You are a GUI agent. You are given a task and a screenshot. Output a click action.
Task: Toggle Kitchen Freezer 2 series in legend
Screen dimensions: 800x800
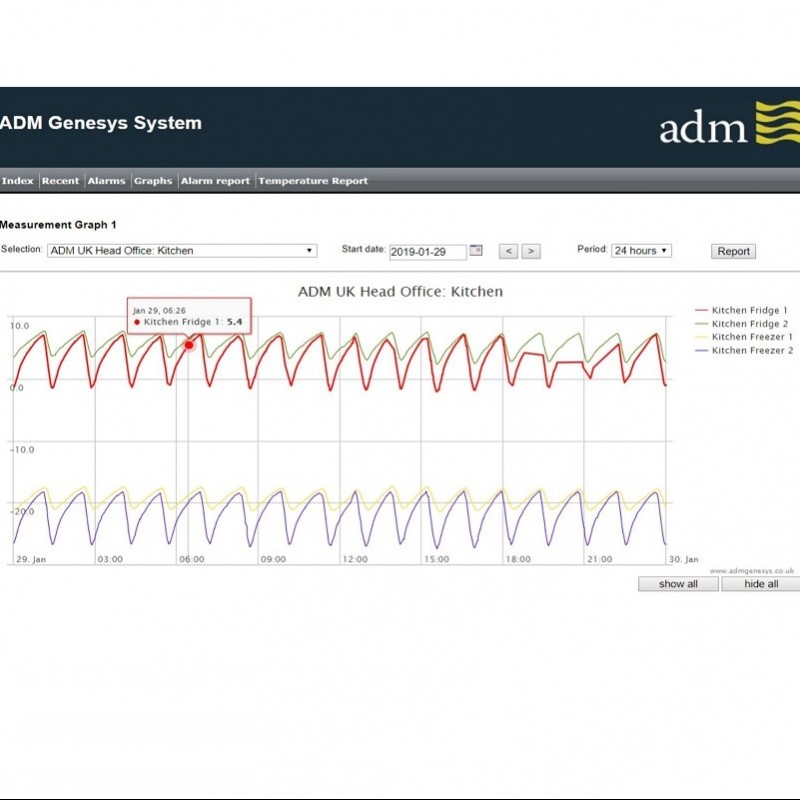pos(744,351)
